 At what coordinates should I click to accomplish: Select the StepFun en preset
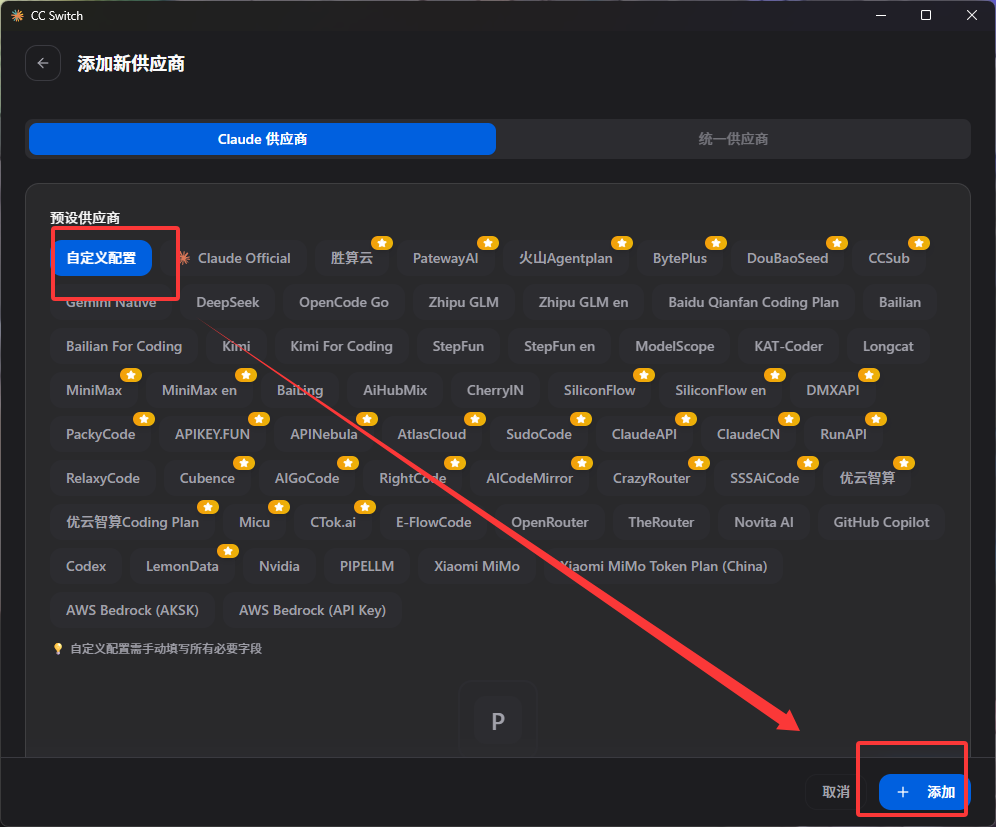point(559,346)
